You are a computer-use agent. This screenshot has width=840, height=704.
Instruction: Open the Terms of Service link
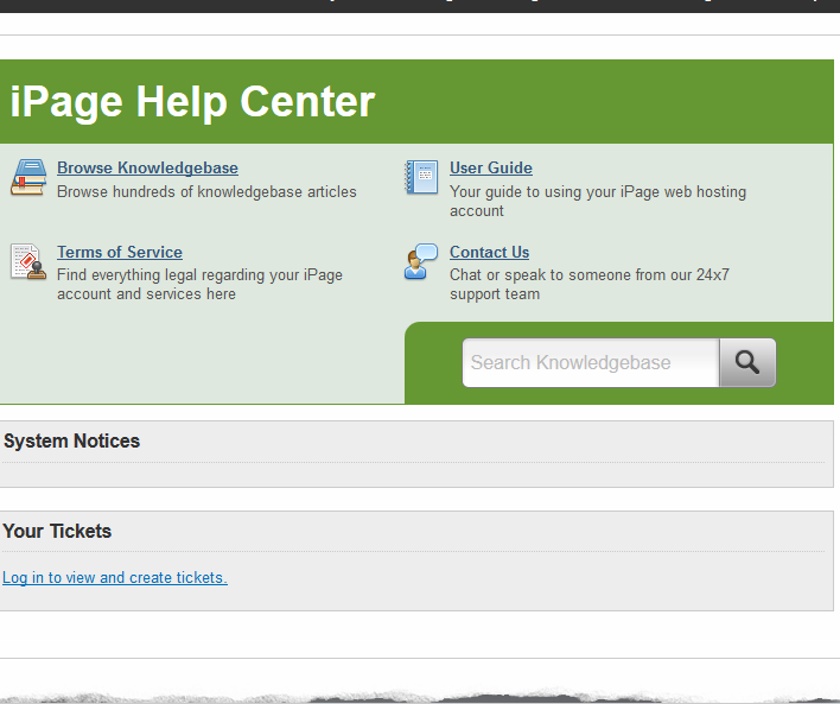[x=119, y=252]
